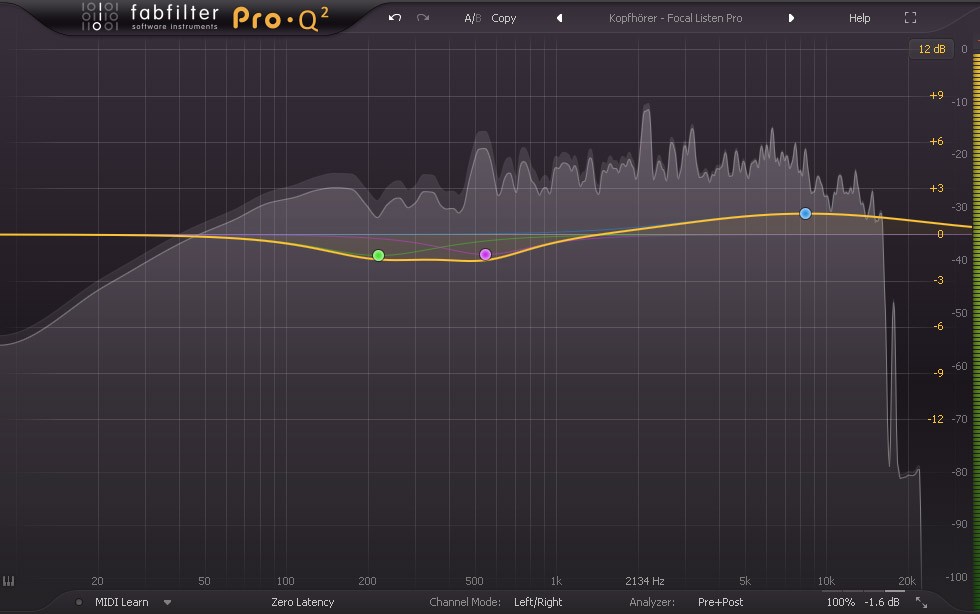Click the redo arrow icon

(x=423, y=18)
